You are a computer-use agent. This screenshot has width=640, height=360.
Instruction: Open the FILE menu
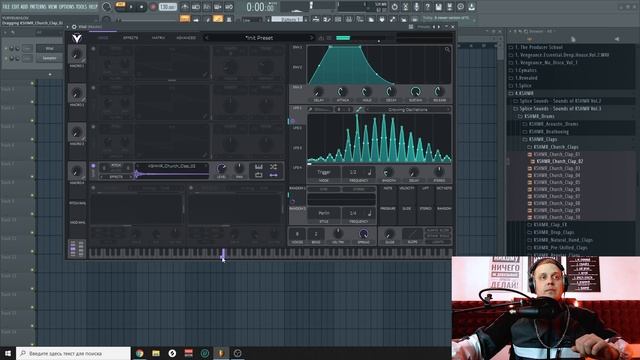click(6, 7)
